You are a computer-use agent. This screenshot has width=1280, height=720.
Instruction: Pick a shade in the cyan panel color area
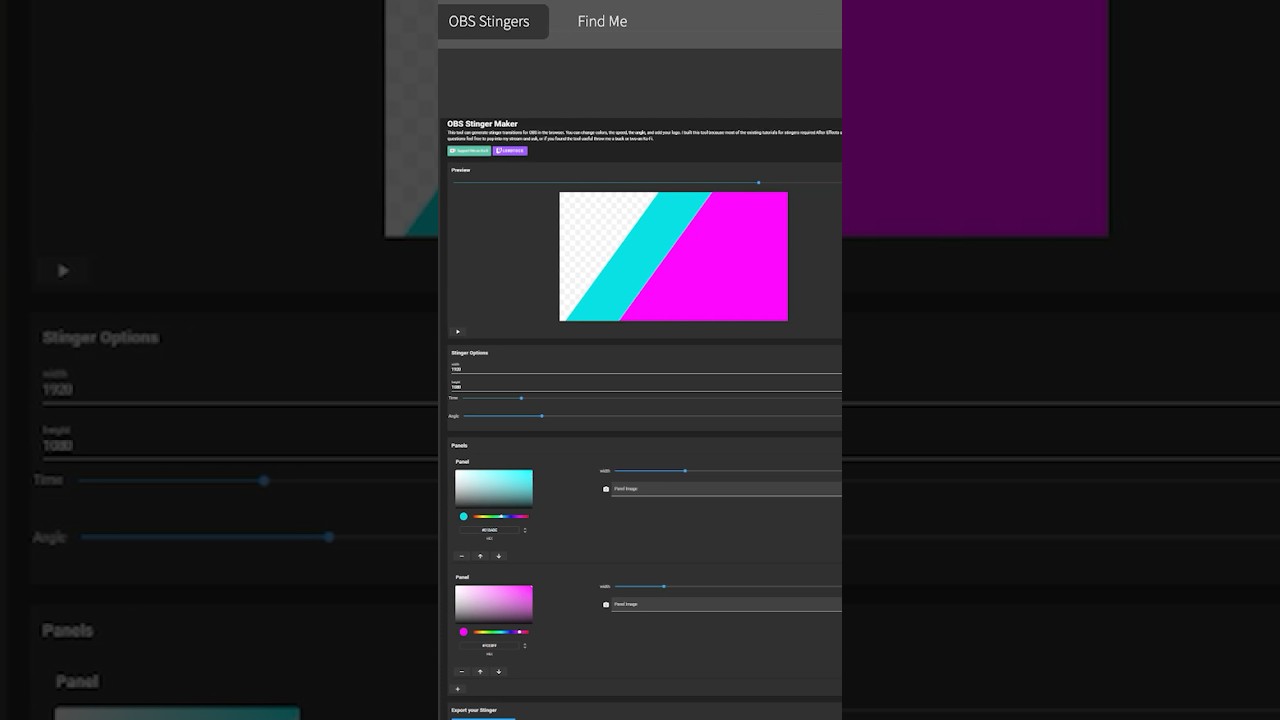[x=494, y=488]
